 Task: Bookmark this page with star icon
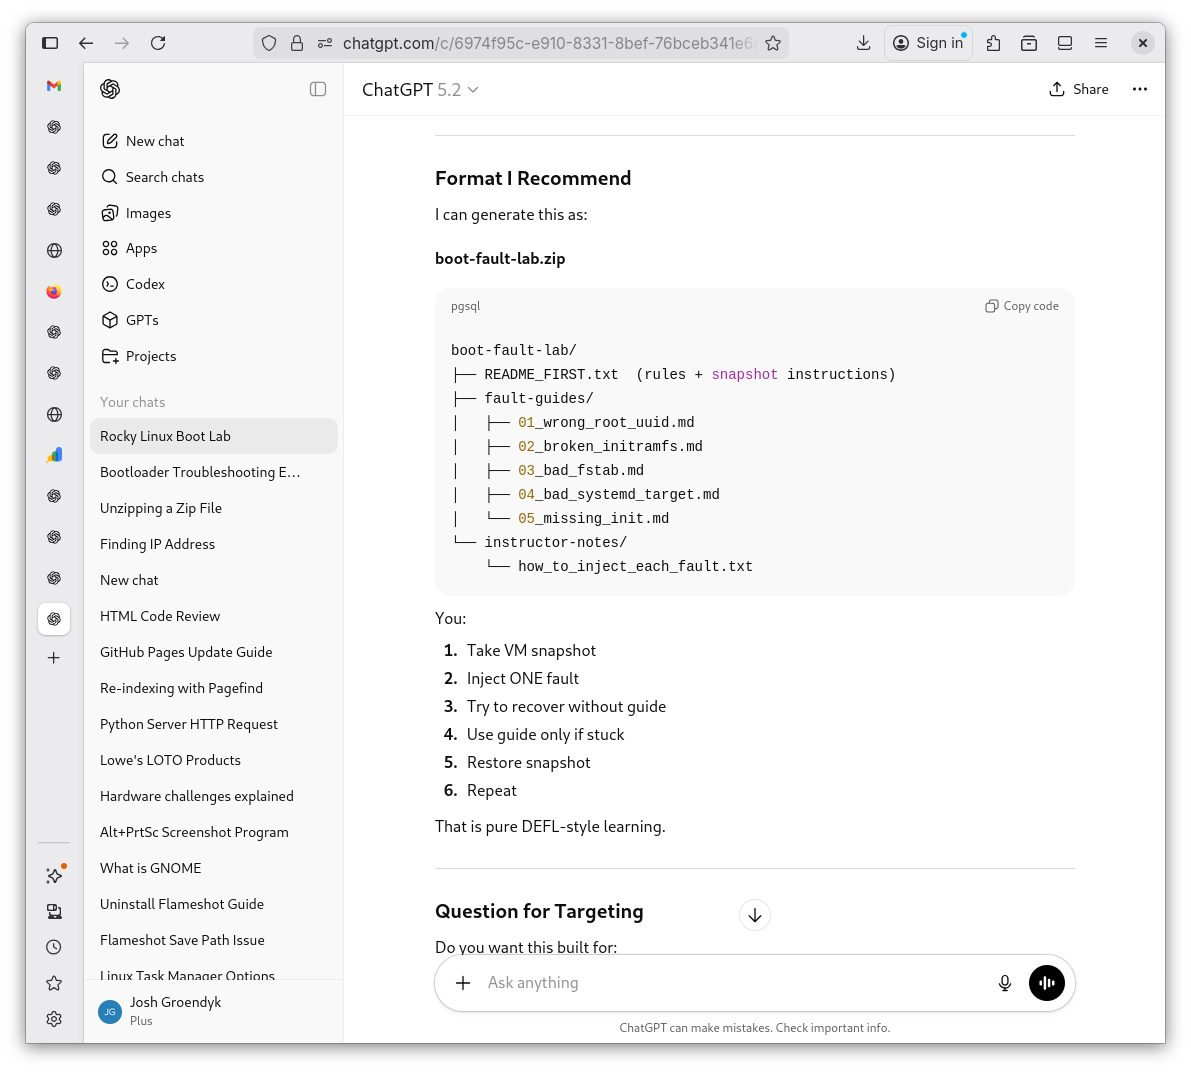pyautogui.click(x=773, y=43)
